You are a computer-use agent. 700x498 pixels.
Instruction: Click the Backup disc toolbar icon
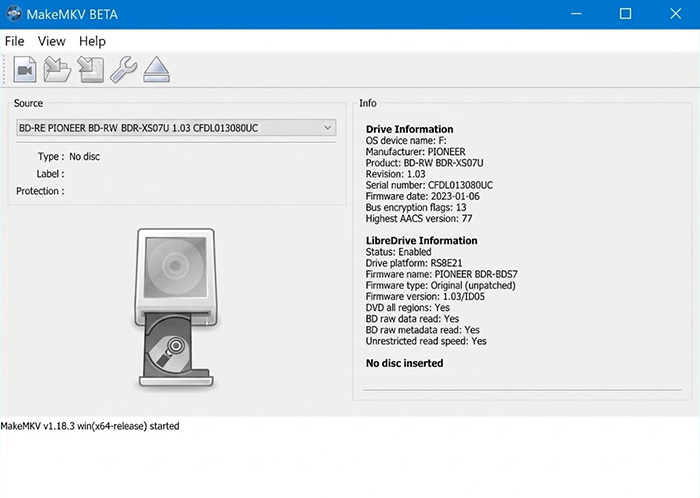click(x=91, y=69)
